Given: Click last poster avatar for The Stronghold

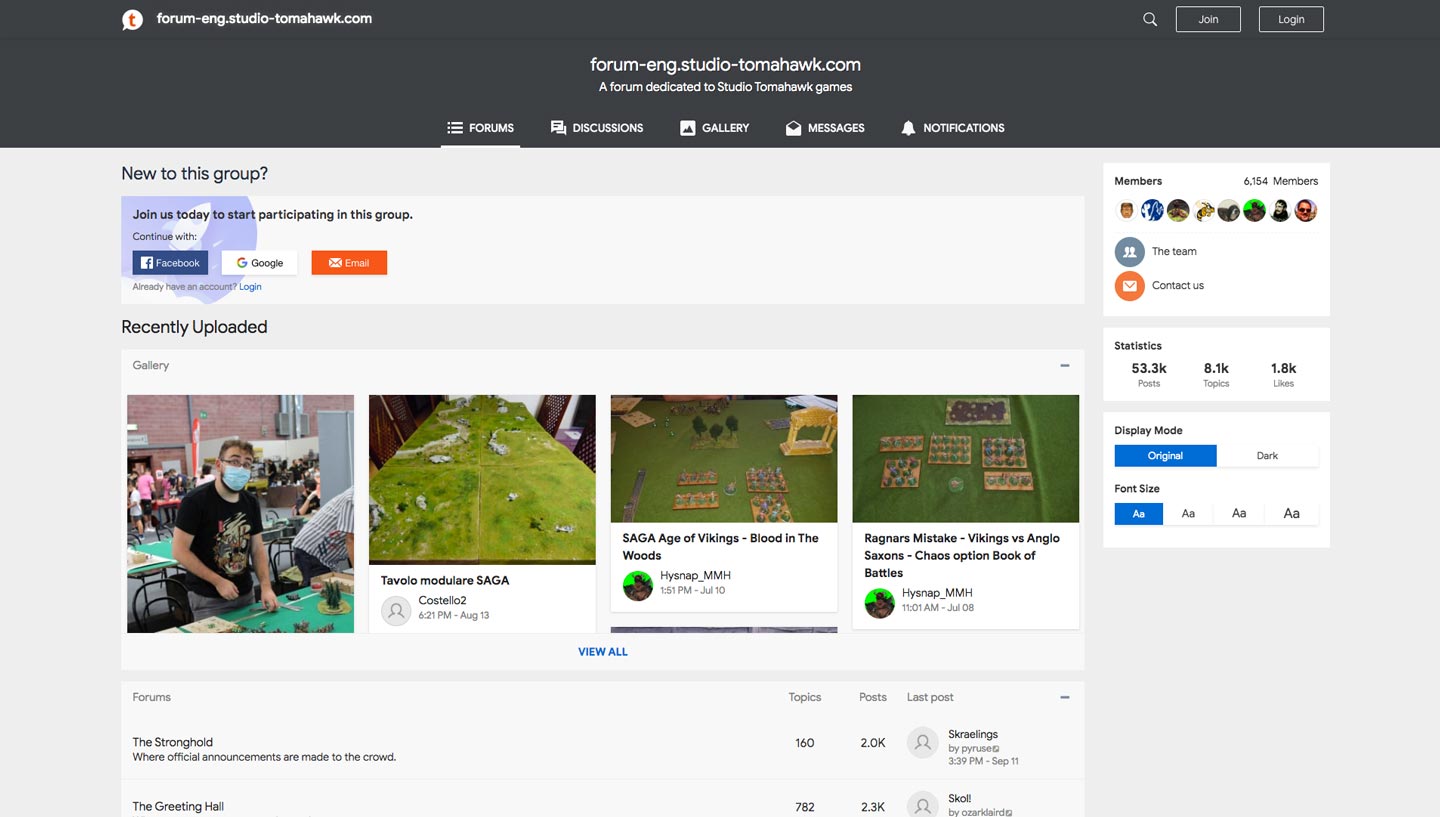Looking at the screenshot, I should point(922,743).
